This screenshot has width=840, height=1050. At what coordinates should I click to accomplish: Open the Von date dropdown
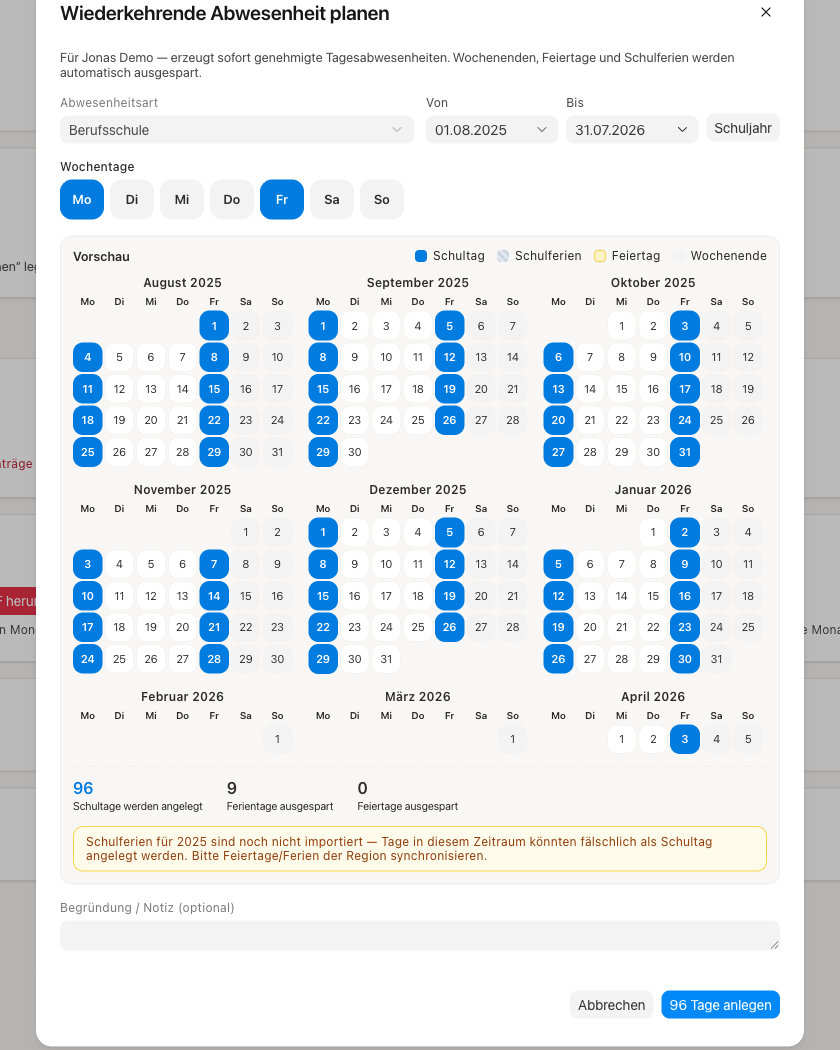tap(492, 130)
